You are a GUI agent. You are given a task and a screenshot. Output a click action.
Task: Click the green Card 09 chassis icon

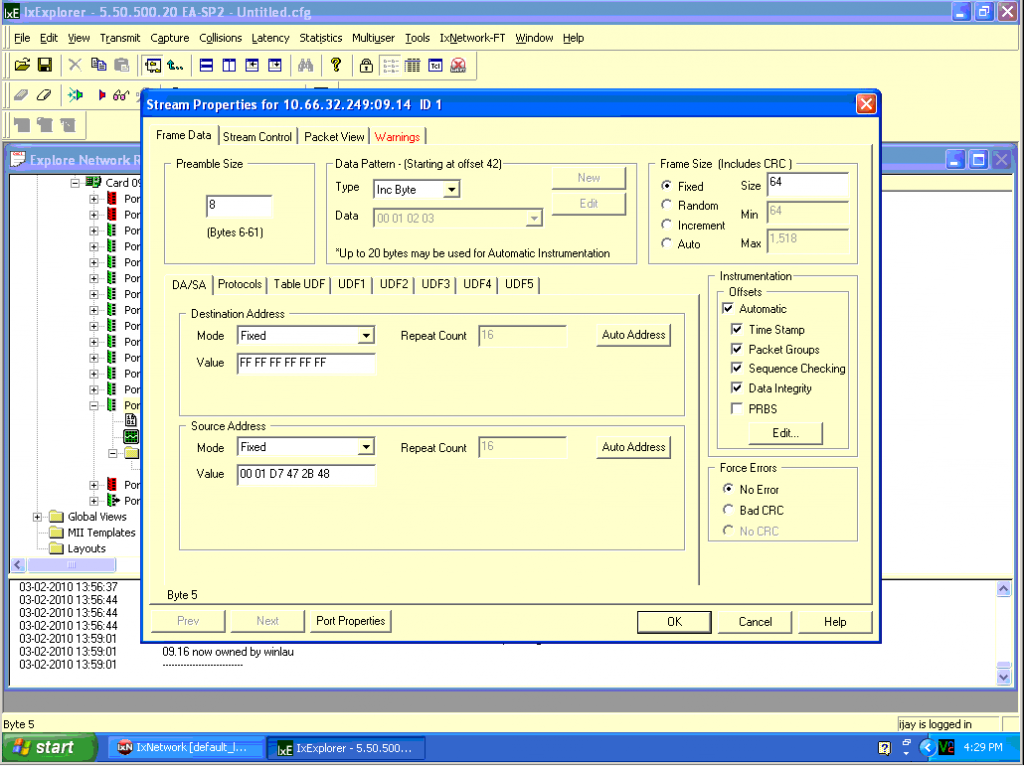point(93,182)
